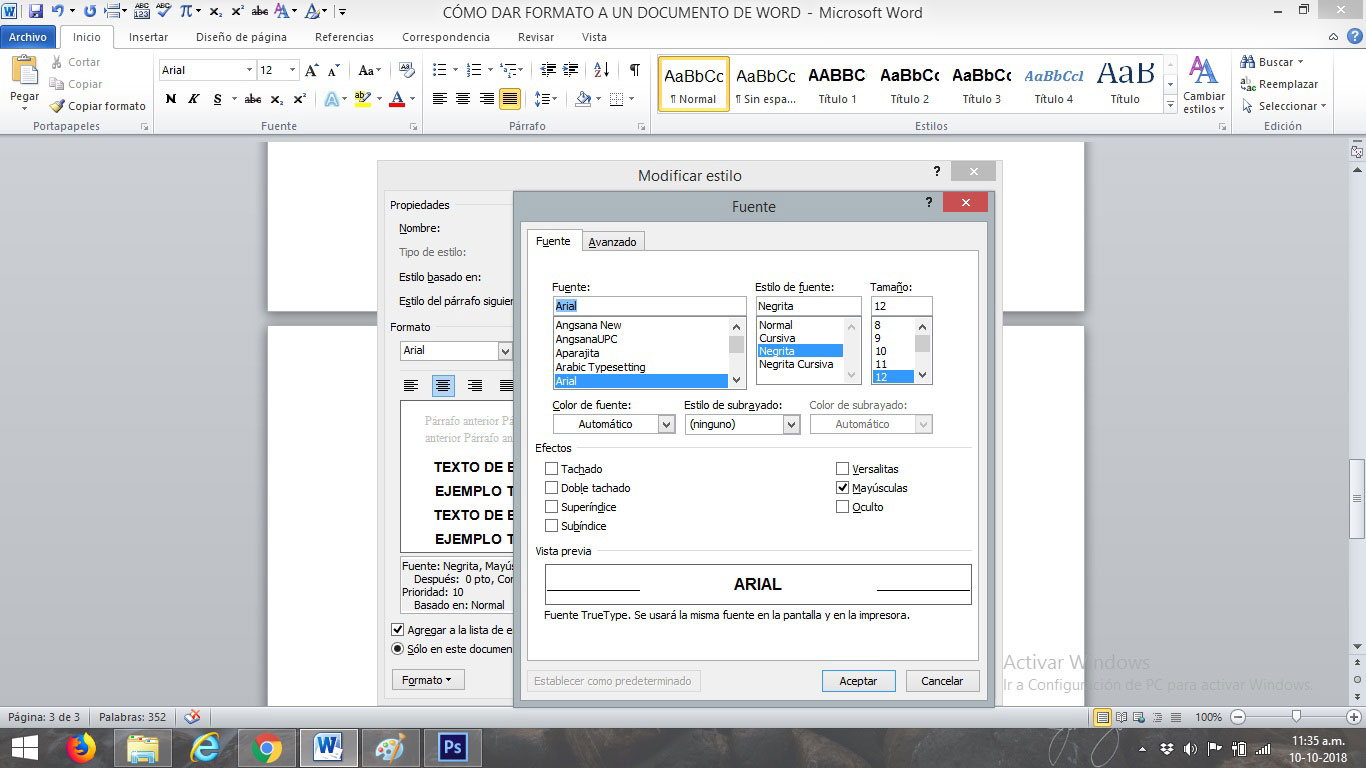Image resolution: width=1366 pixels, height=768 pixels.
Task: Open the Revisar ribbon tab
Action: 536,37
